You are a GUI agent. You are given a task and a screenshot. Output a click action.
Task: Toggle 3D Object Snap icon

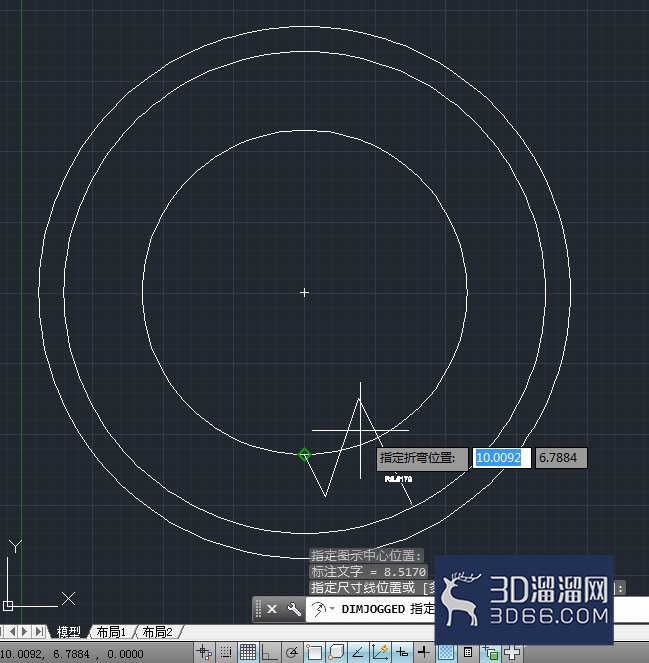click(x=336, y=652)
